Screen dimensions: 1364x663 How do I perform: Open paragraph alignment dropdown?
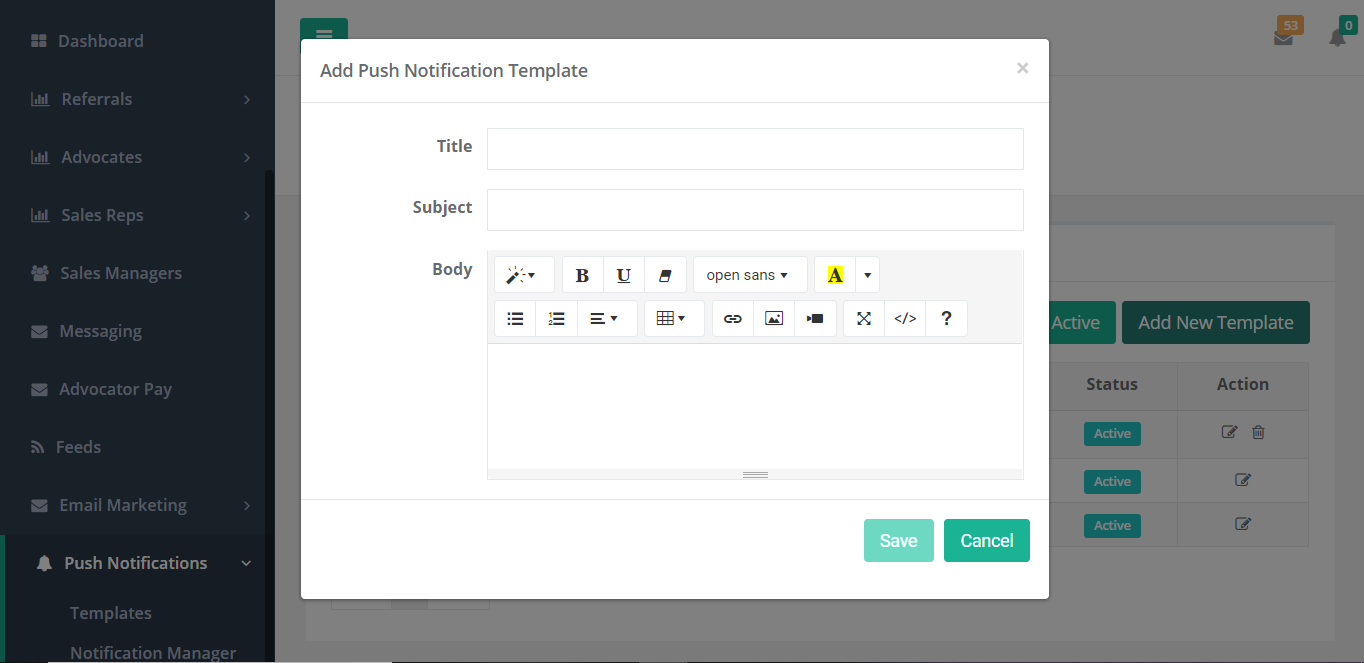606,319
